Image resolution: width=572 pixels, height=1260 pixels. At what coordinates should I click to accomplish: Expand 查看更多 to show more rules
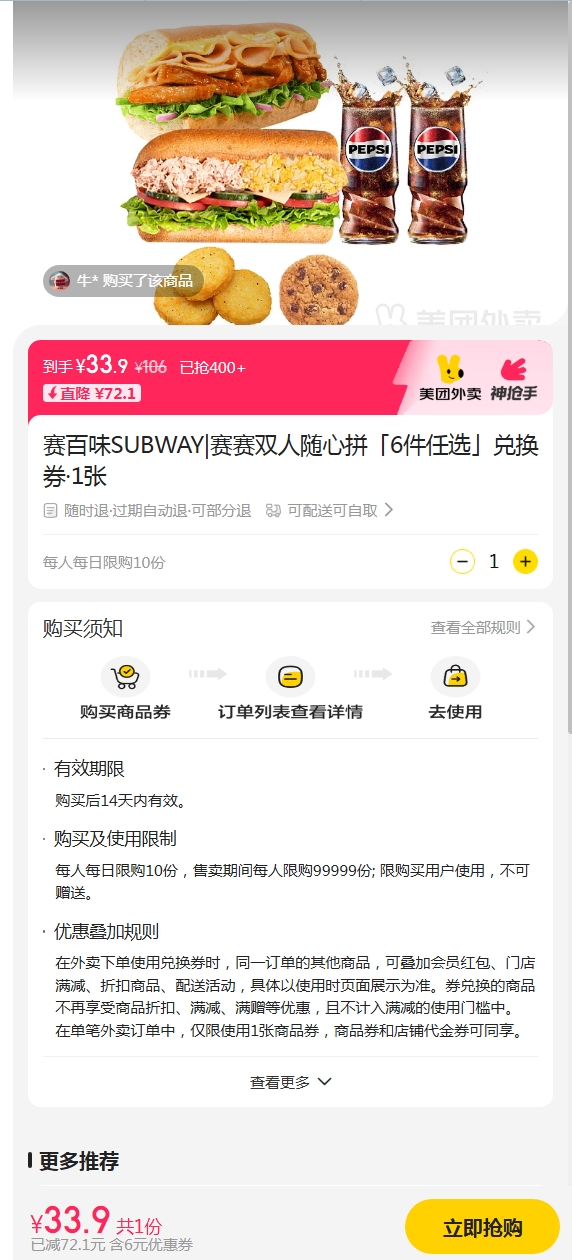coord(290,1082)
